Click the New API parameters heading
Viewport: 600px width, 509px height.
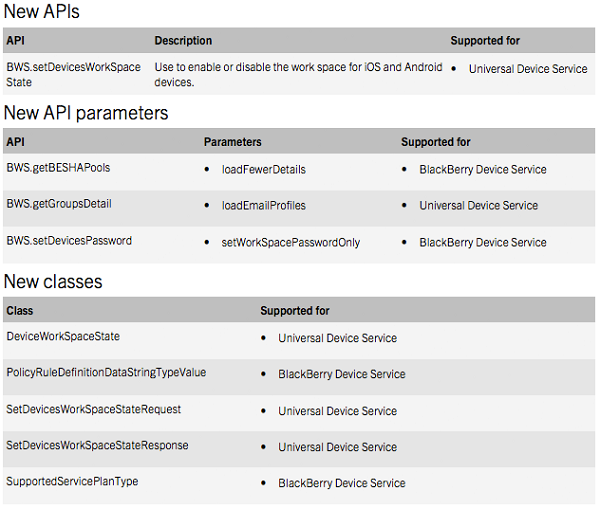click(86, 113)
